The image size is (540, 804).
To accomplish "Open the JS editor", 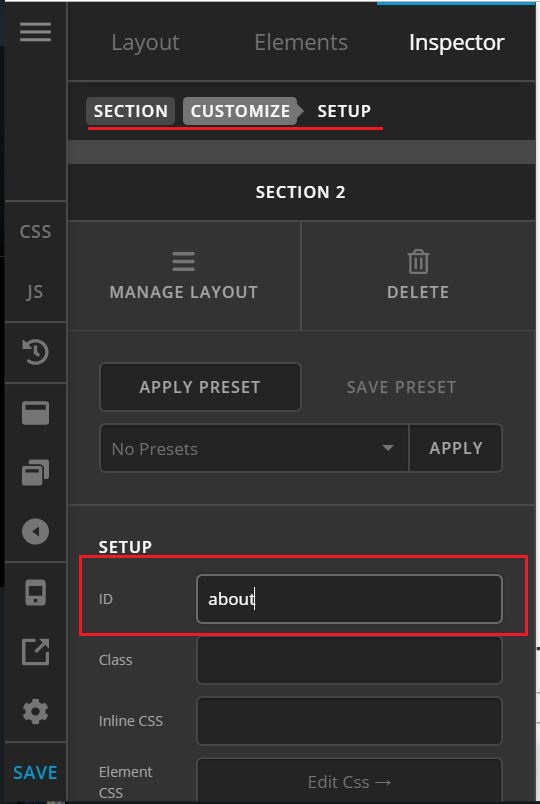I will [35, 292].
